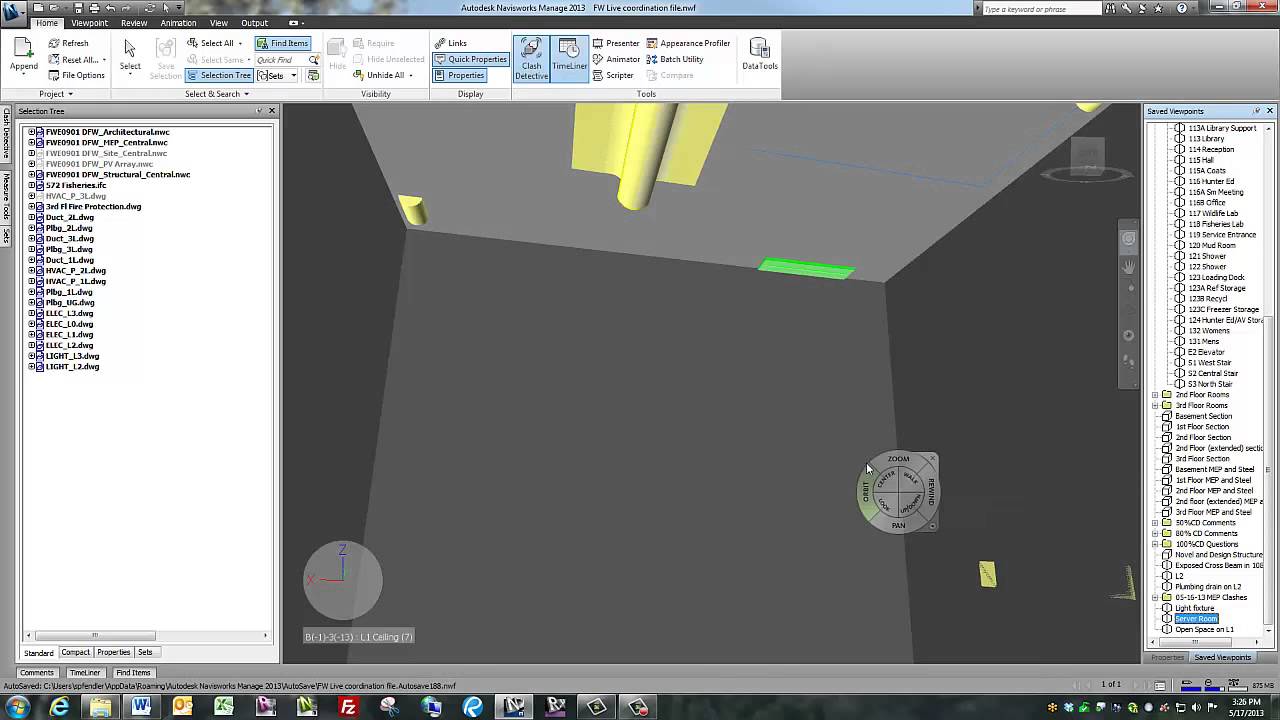Expand FWE0901 DFW_Architectural.nwc node
This screenshot has width=1280, height=720.
tap(31, 132)
